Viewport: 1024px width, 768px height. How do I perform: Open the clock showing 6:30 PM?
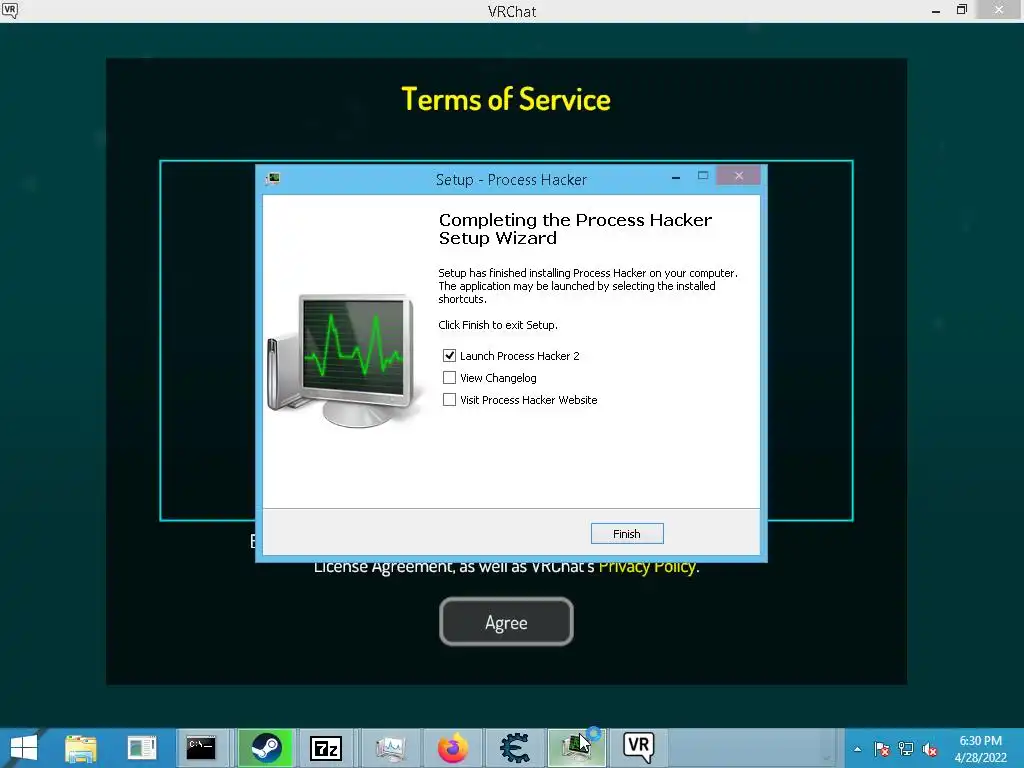pos(980,748)
